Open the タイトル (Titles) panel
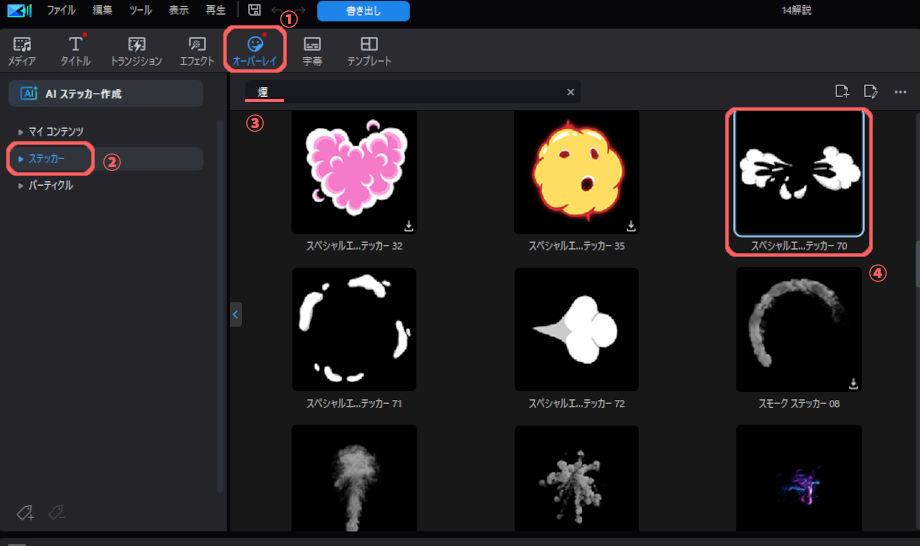Screen dimensions: 920x546 coord(75,51)
